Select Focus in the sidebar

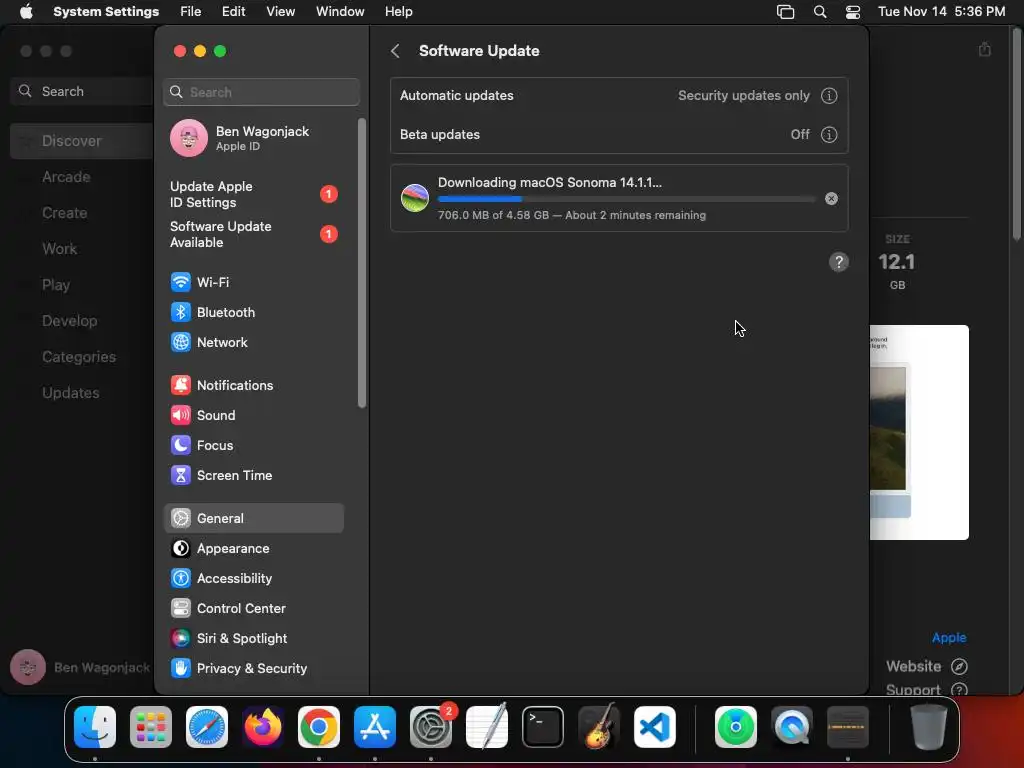click(253, 445)
